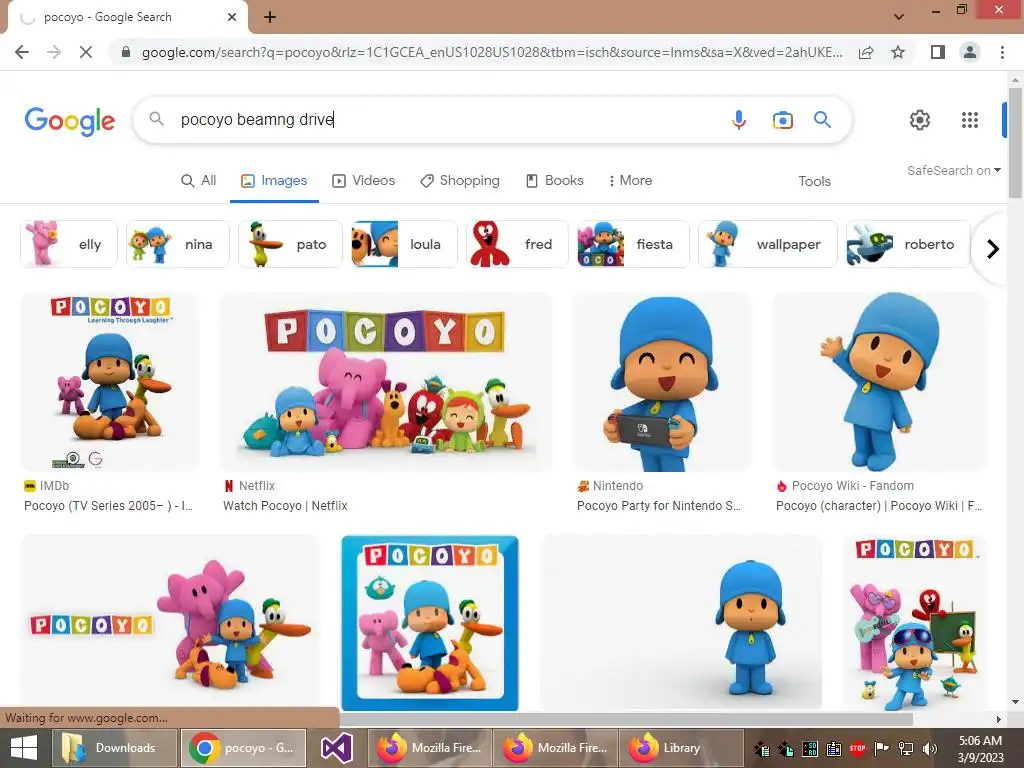Open Visual Studio from the taskbar
This screenshot has width=1024, height=768.
point(338,748)
